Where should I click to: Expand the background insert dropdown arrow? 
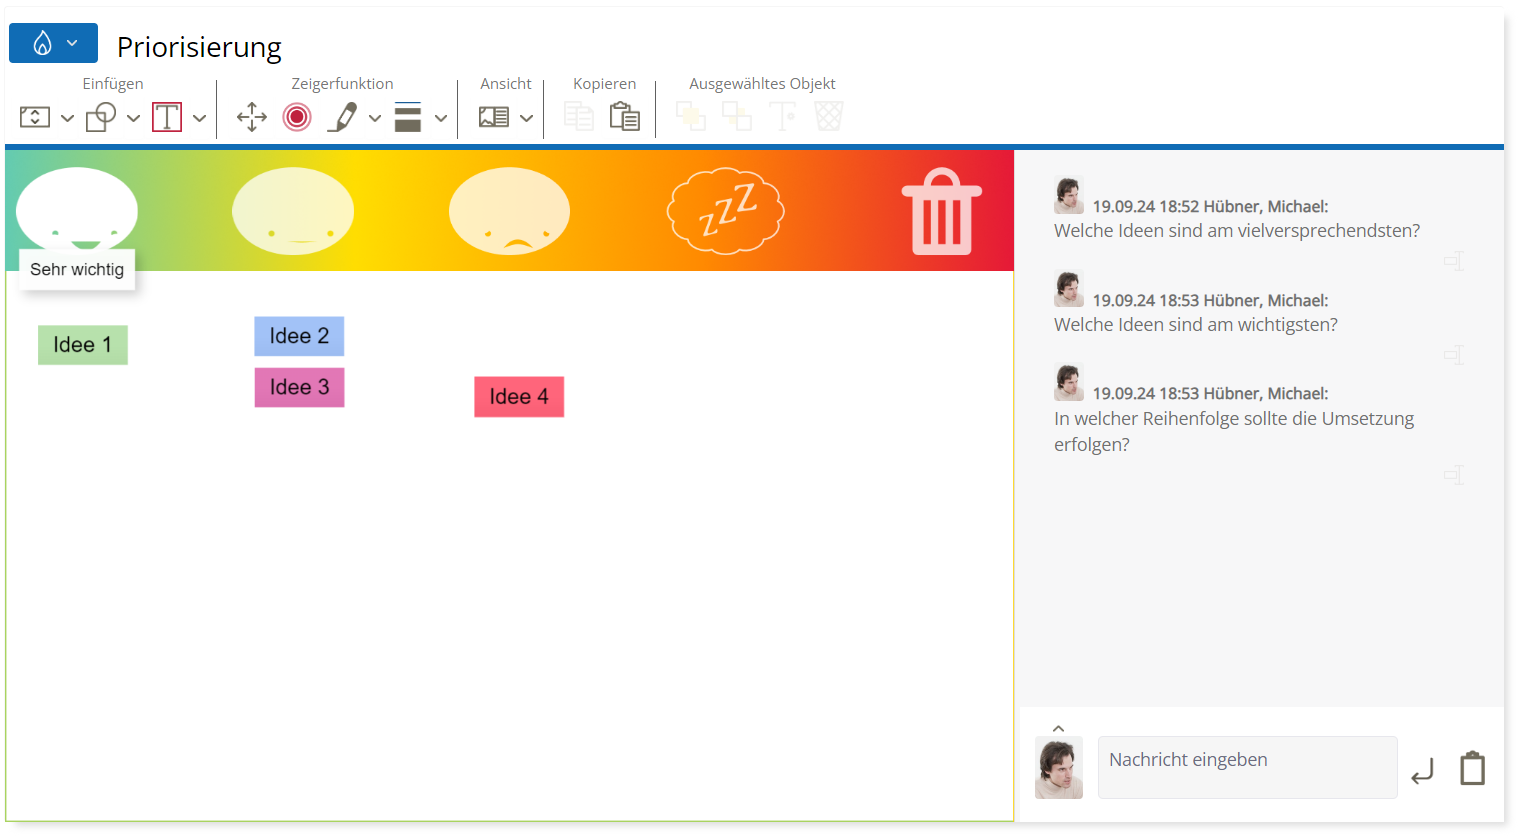point(67,118)
